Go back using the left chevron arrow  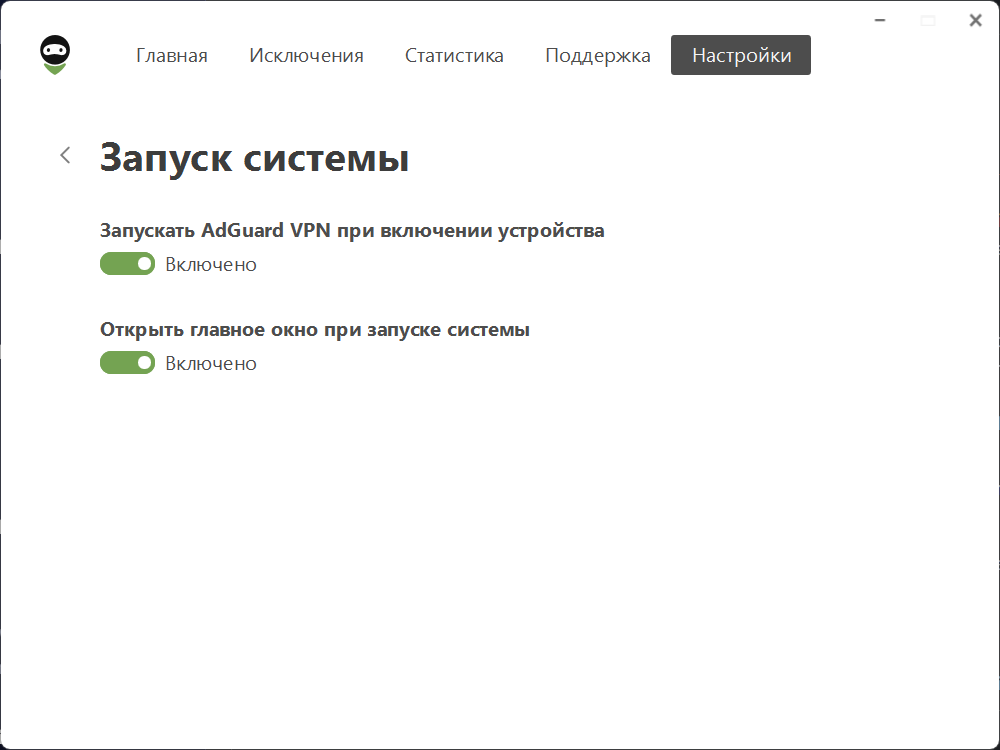coord(66,155)
